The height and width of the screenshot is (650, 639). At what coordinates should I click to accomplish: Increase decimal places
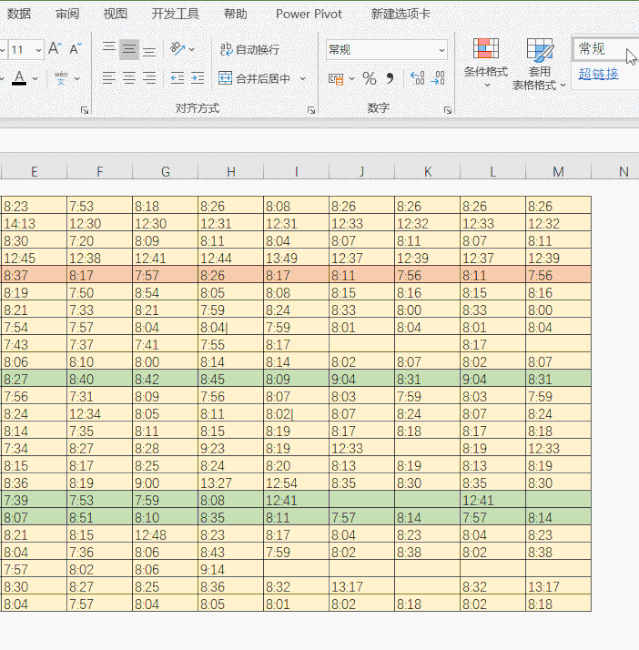[x=417, y=78]
